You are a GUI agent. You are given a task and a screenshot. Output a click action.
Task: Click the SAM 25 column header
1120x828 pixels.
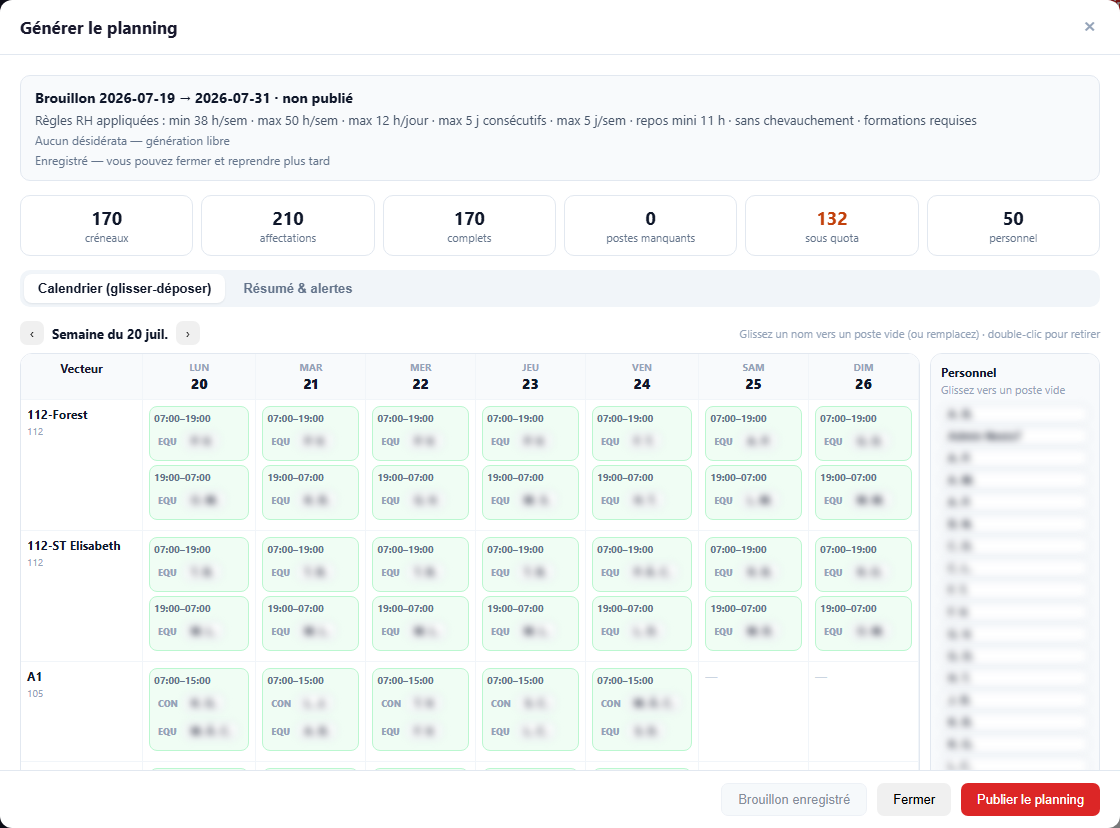753,376
